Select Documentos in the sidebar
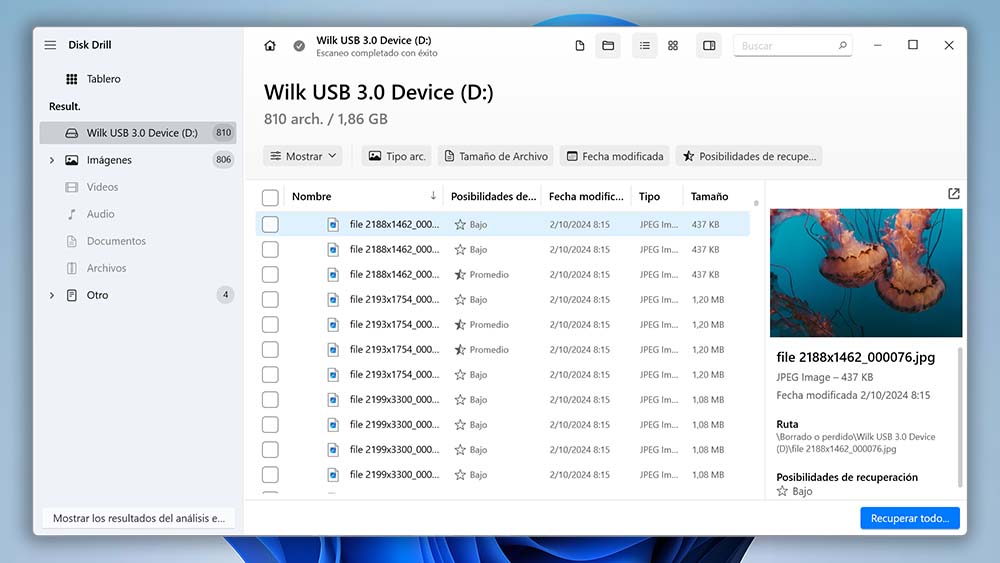 tap(138, 241)
